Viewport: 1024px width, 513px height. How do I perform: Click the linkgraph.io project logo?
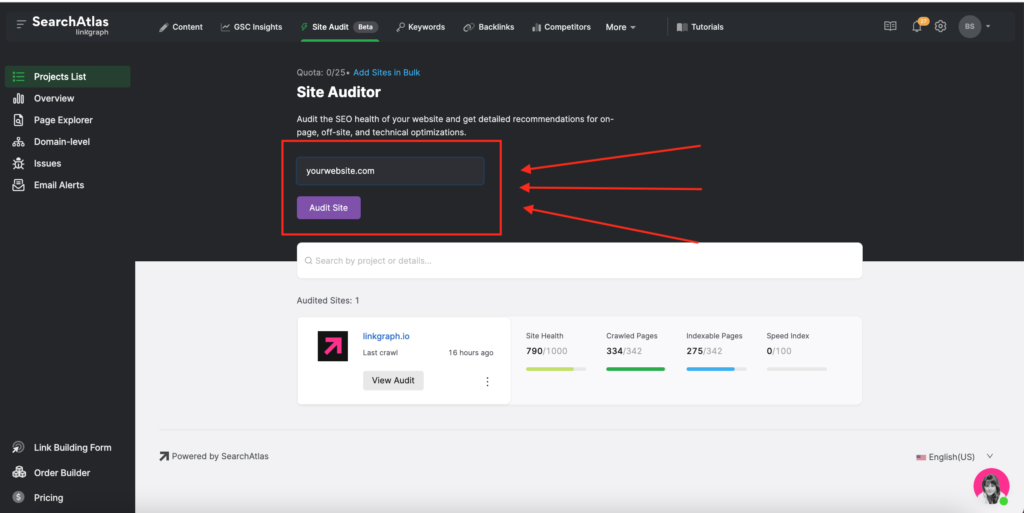(x=332, y=346)
